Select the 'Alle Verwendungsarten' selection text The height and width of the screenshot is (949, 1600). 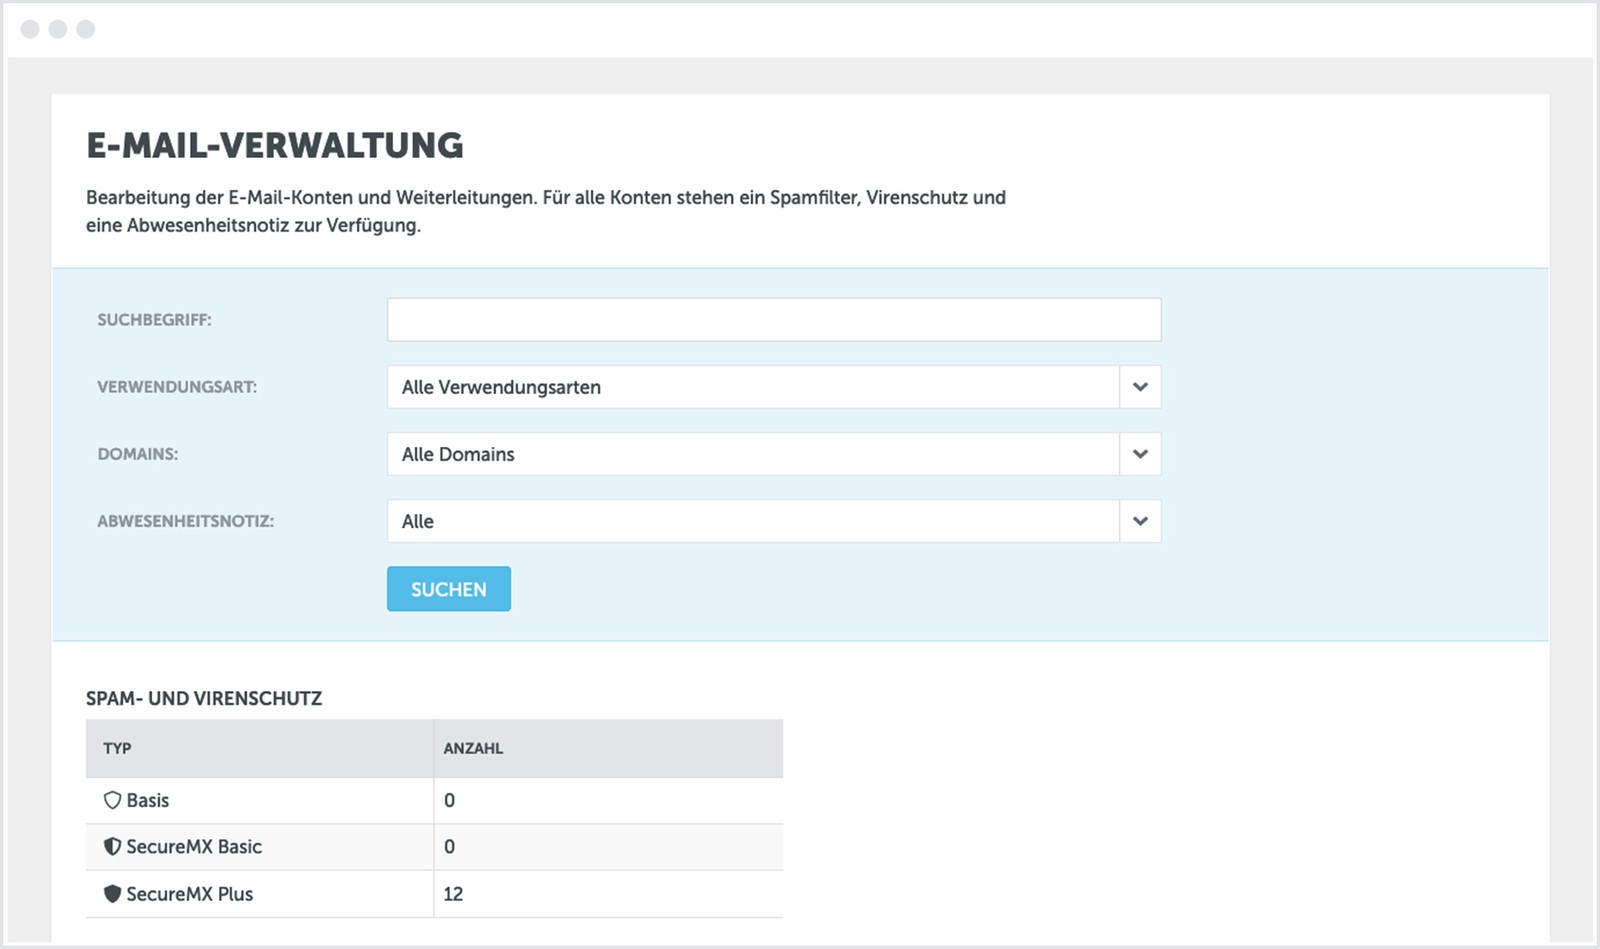[501, 387]
